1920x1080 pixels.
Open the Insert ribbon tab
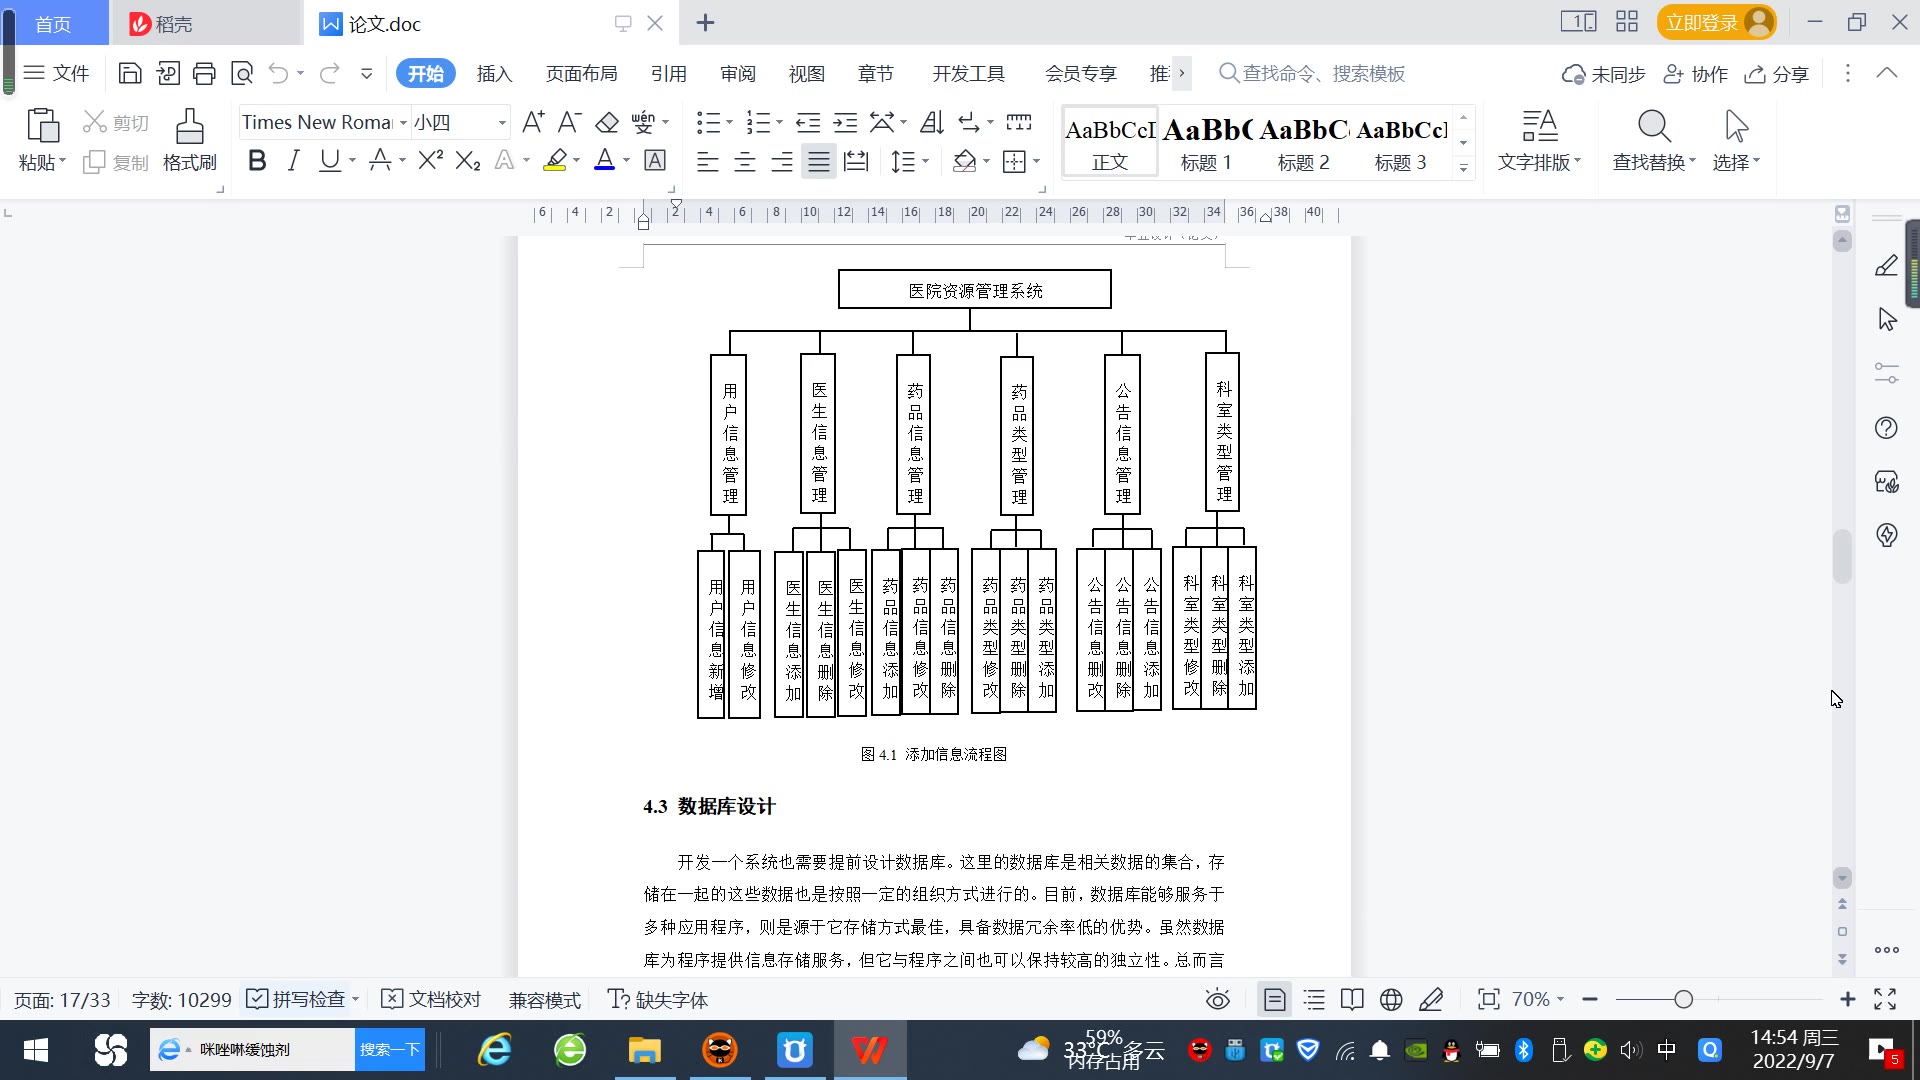[x=494, y=73]
